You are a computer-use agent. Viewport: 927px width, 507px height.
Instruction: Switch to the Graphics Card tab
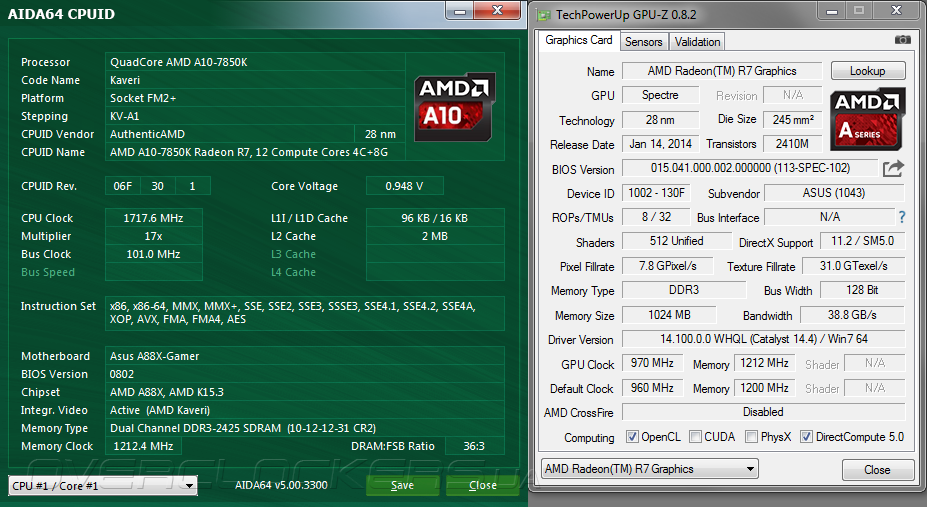(578, 40)
